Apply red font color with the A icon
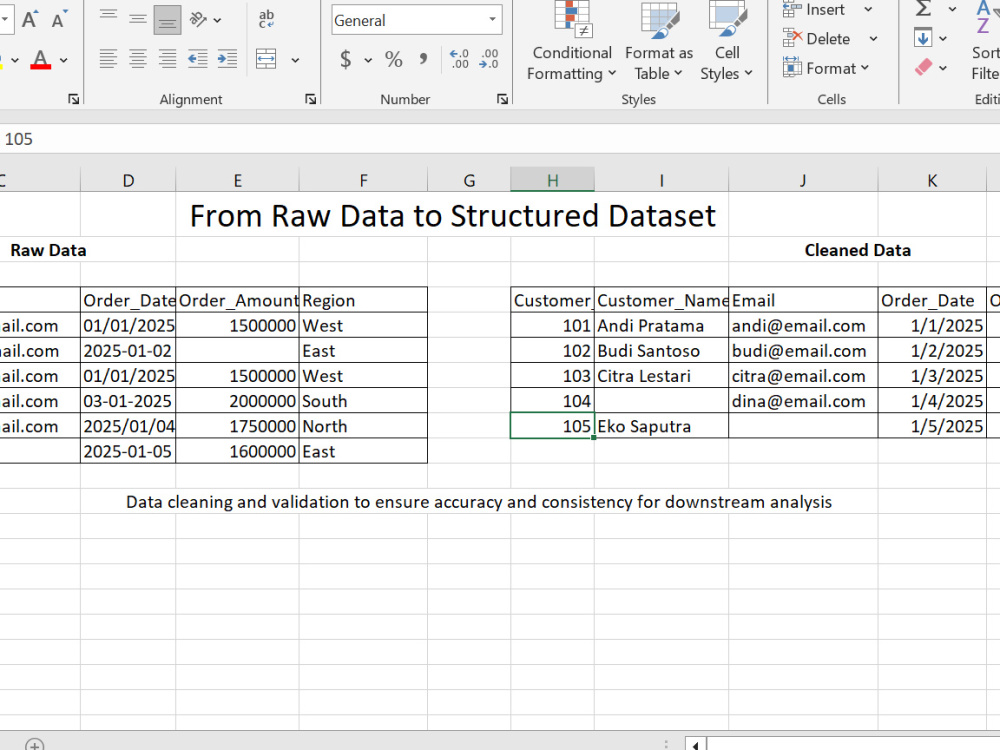Image resolution: width=1000 pixels, height=750 pixels. [x=40, y=60]
